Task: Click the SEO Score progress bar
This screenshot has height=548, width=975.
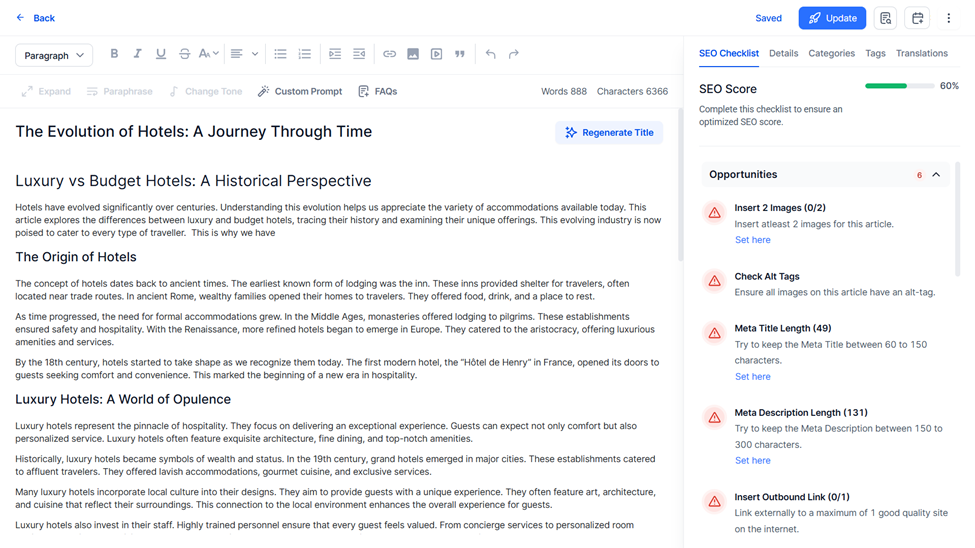Action: 899,86
